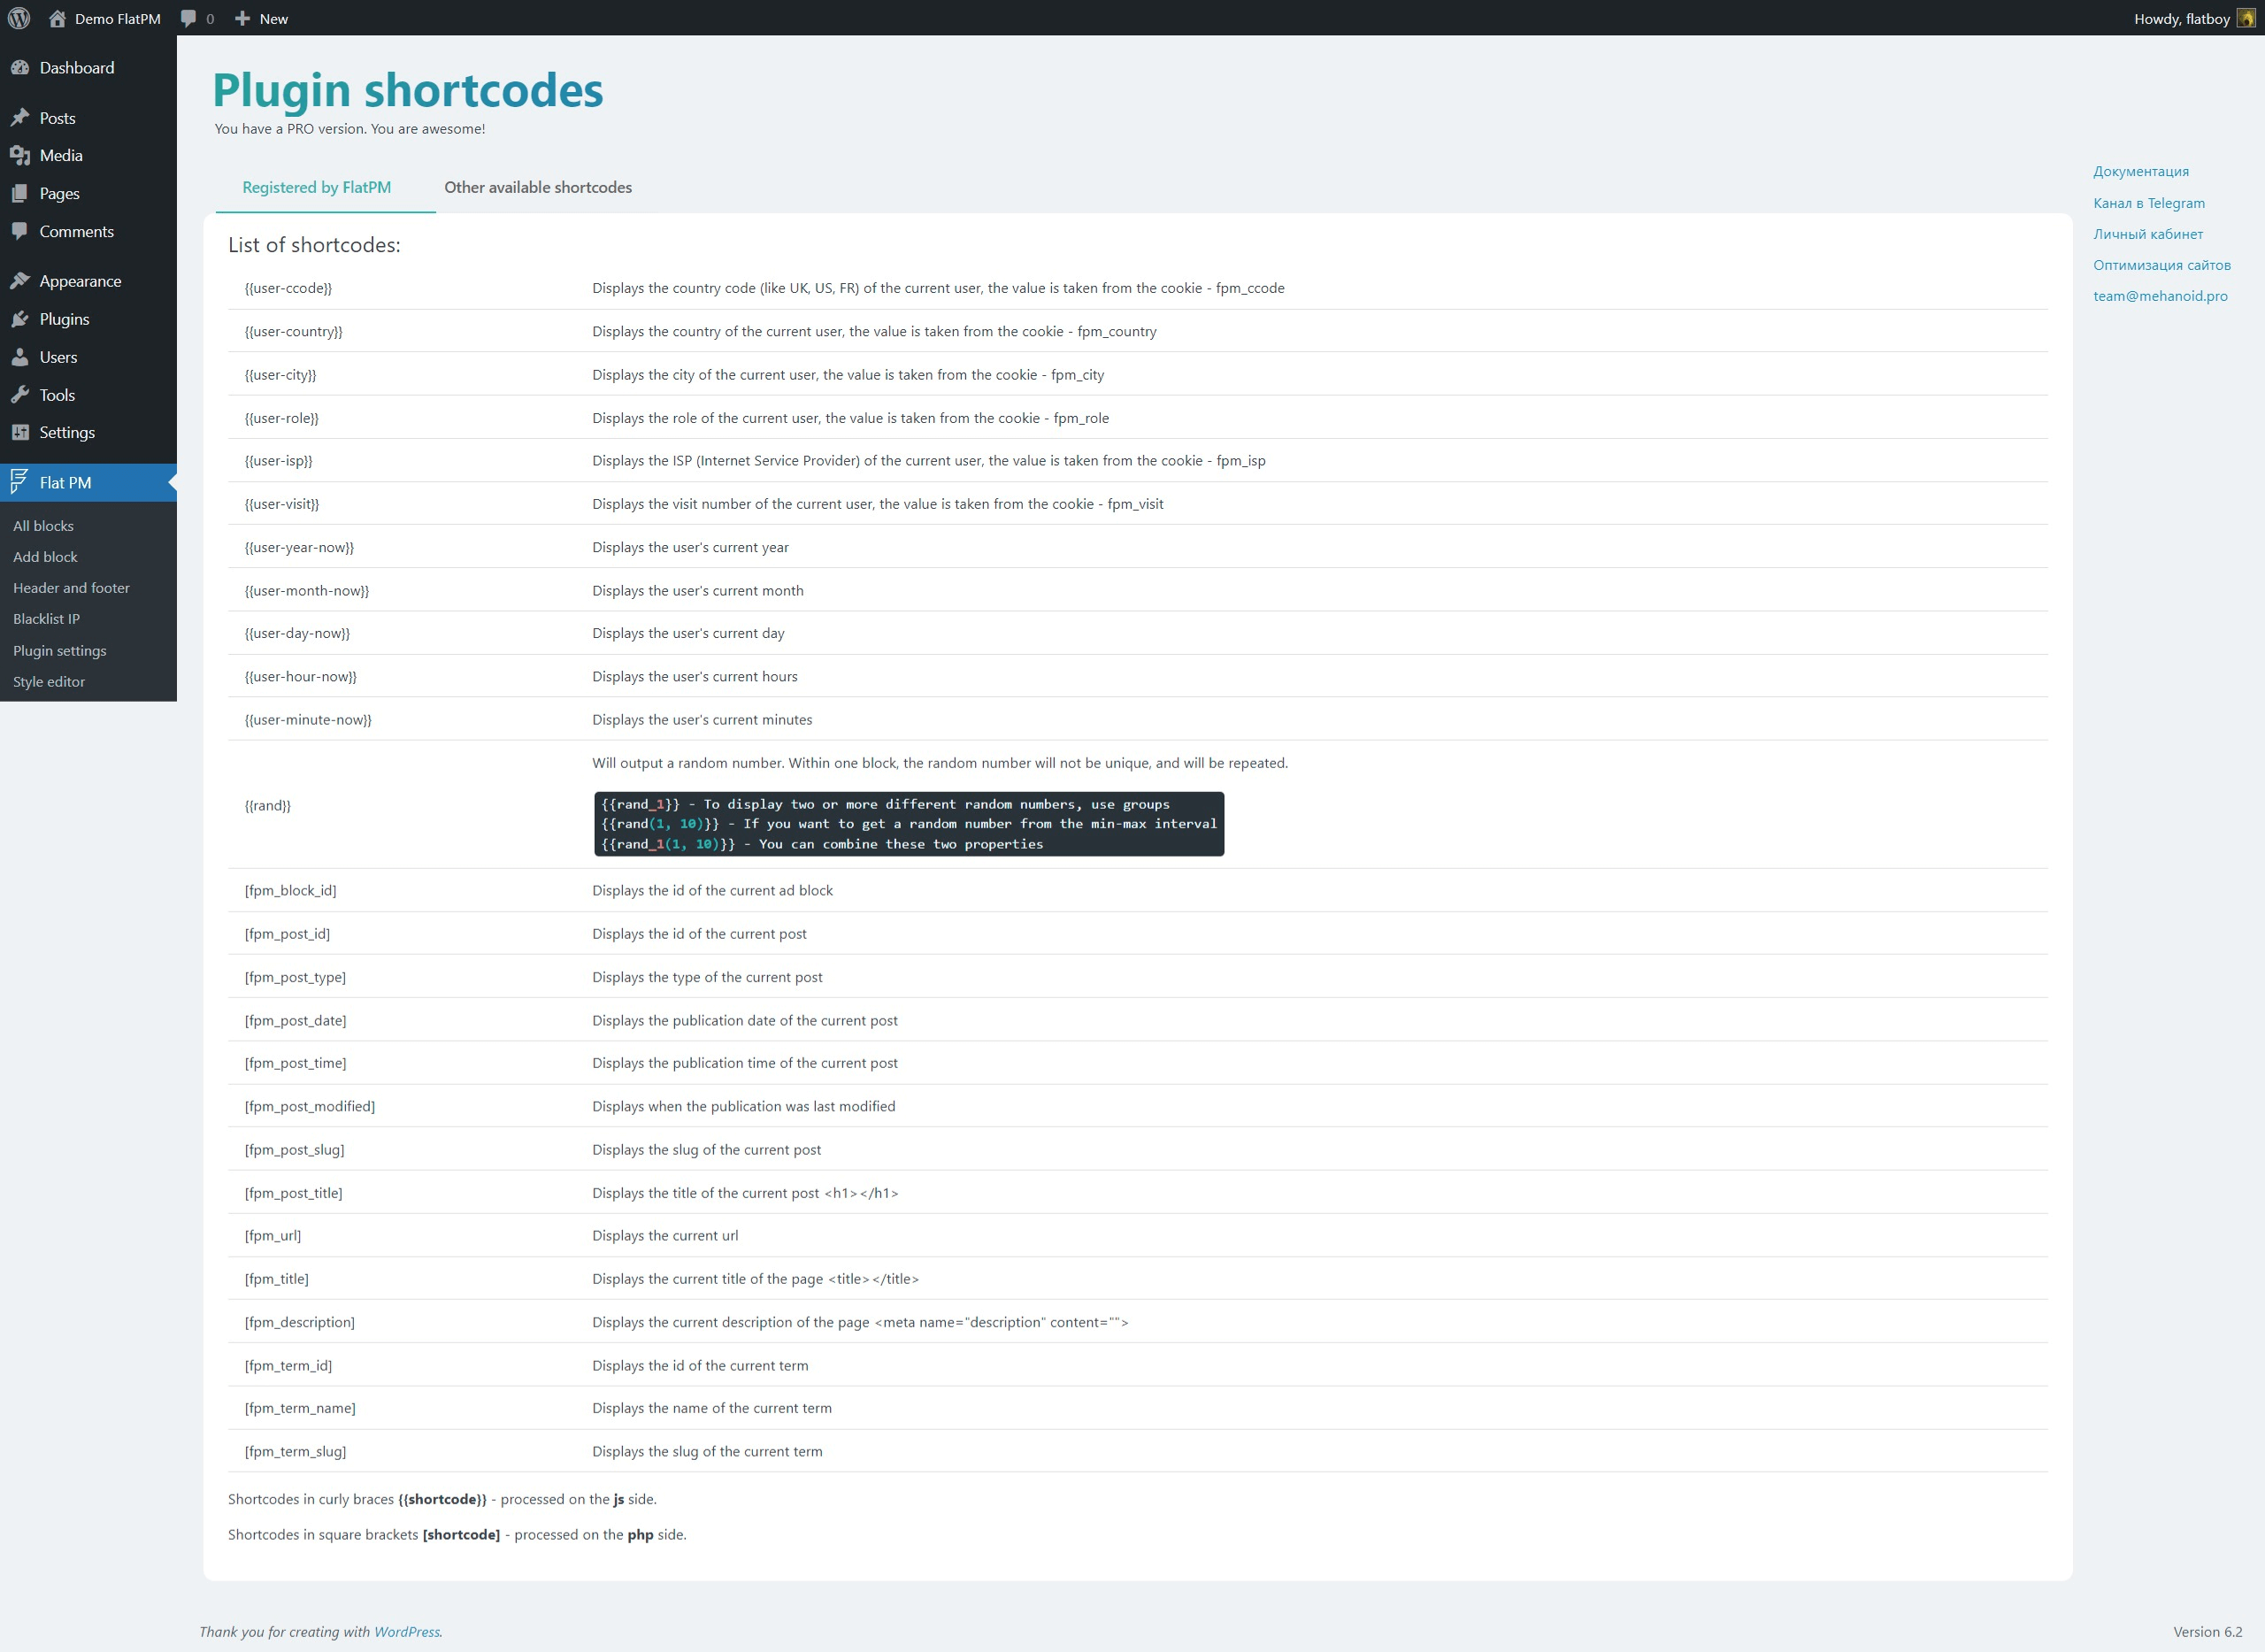
Task: Open Add block submenu link
Action: pyautogui.click(x=45, y=557)
